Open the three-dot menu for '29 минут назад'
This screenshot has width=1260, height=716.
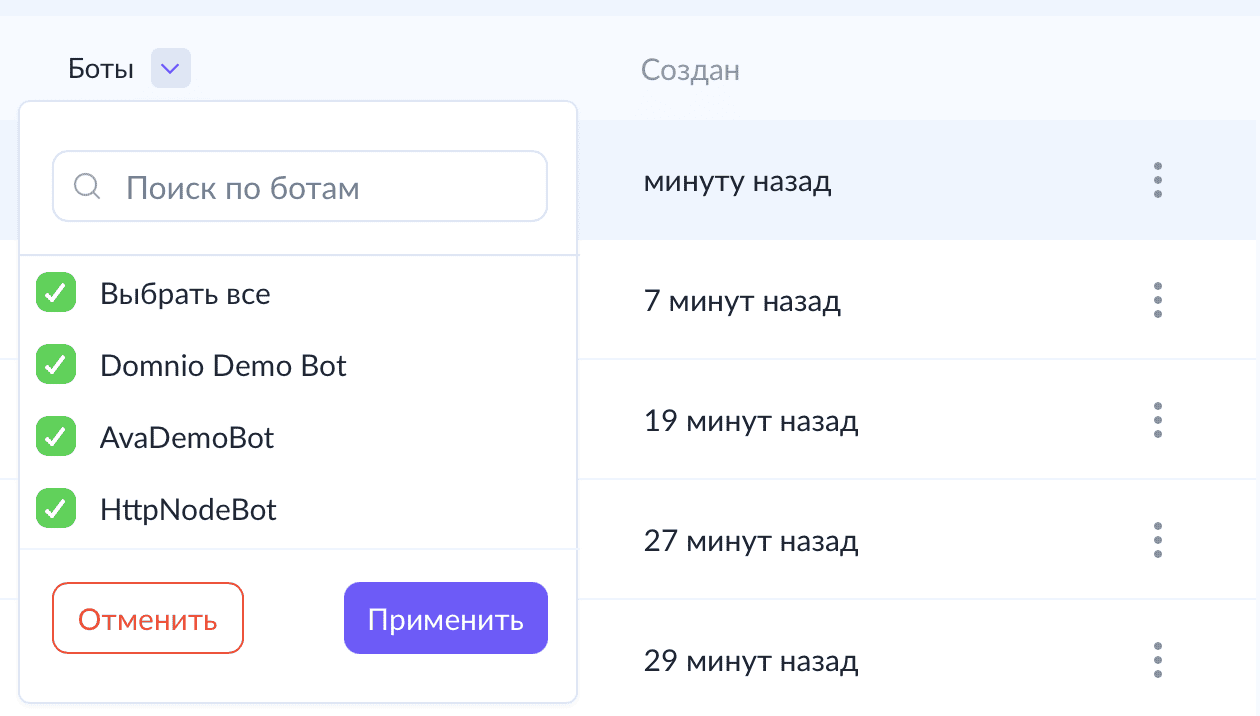pos(1157,660)
